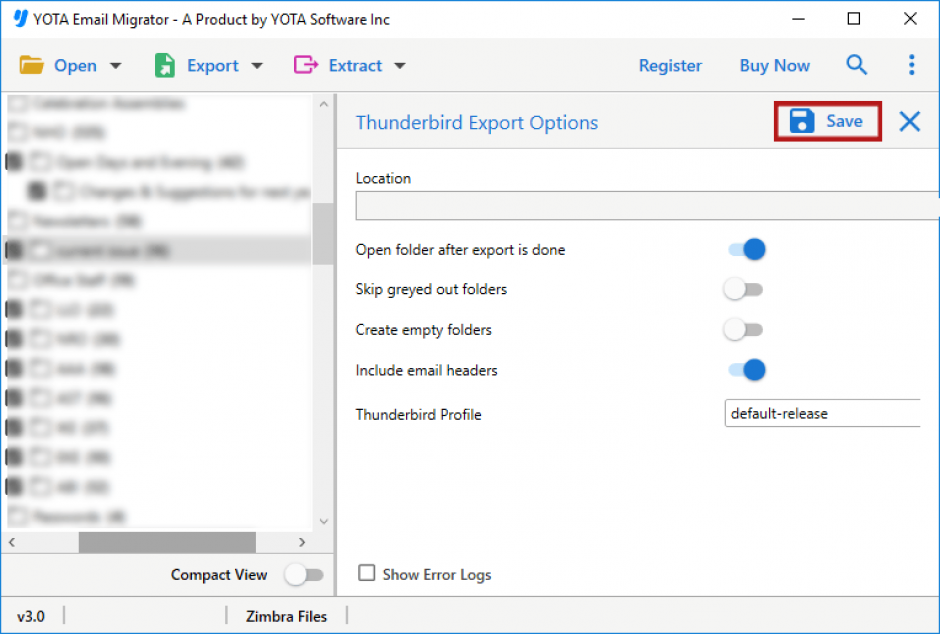Viewport: 940px width, 634px height.
Task: Click the YOTA logo in title bar
Action: [20, 19]
